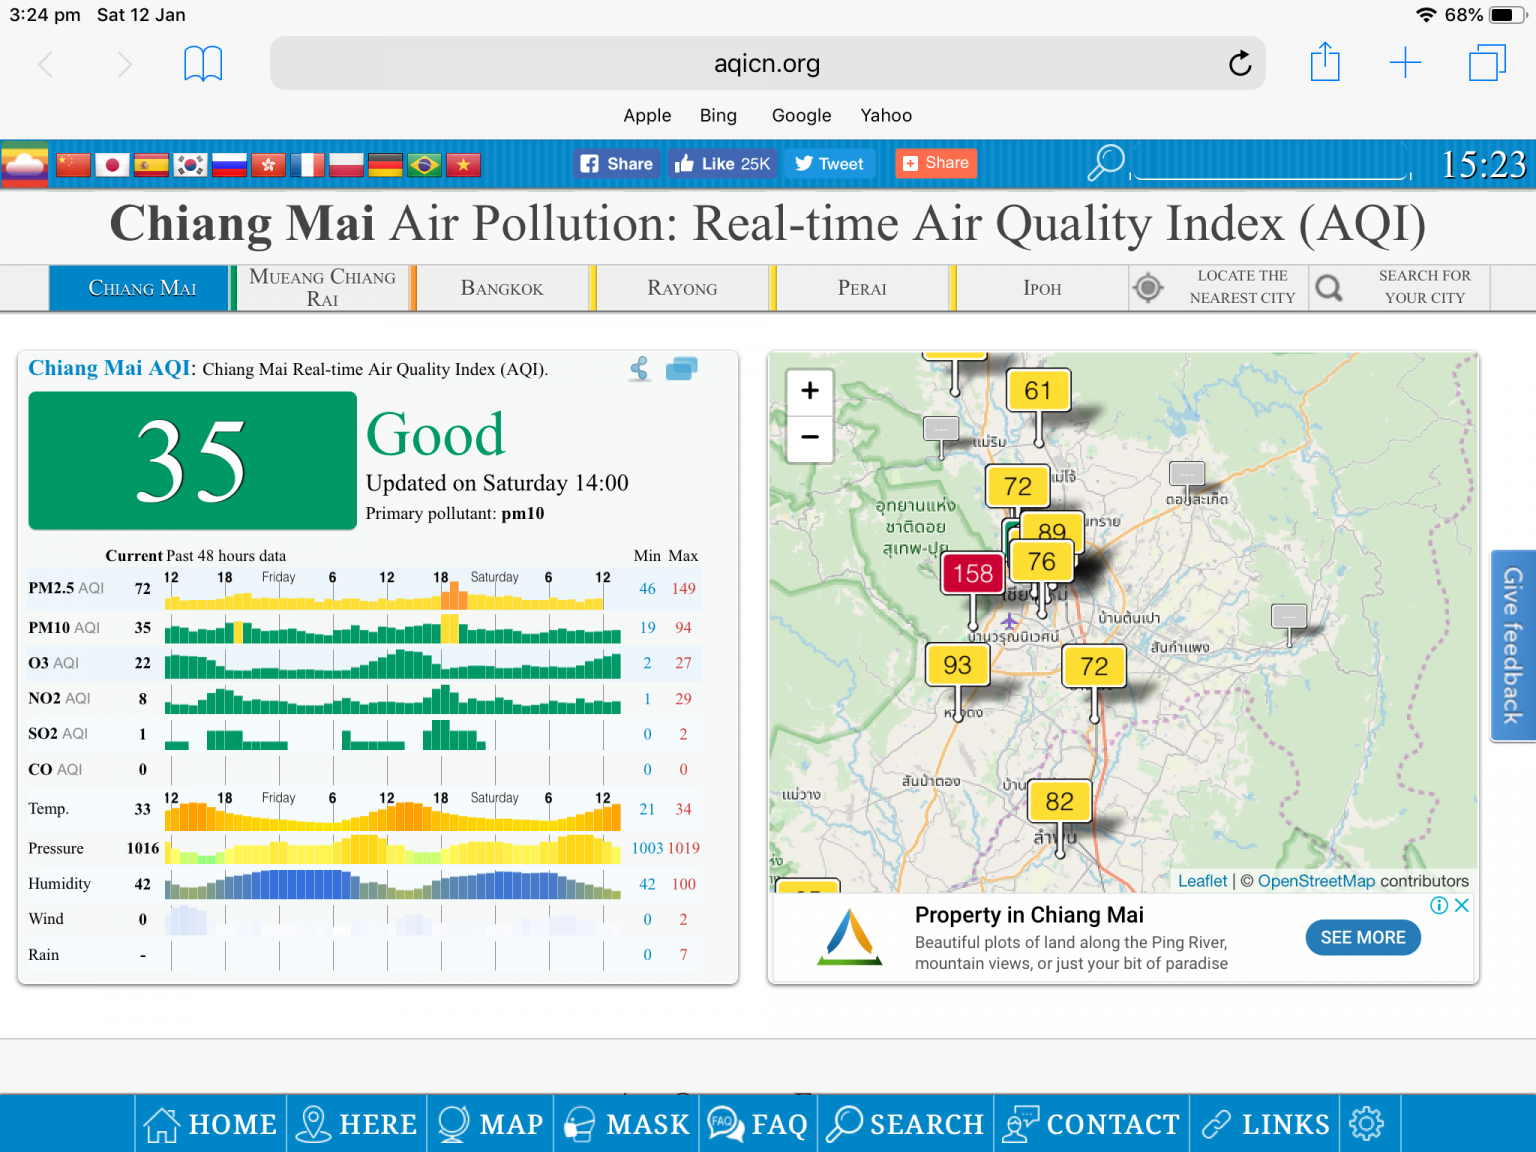Click the AQI site cloud logo
1536x1152 pixels.
[24, 165]
